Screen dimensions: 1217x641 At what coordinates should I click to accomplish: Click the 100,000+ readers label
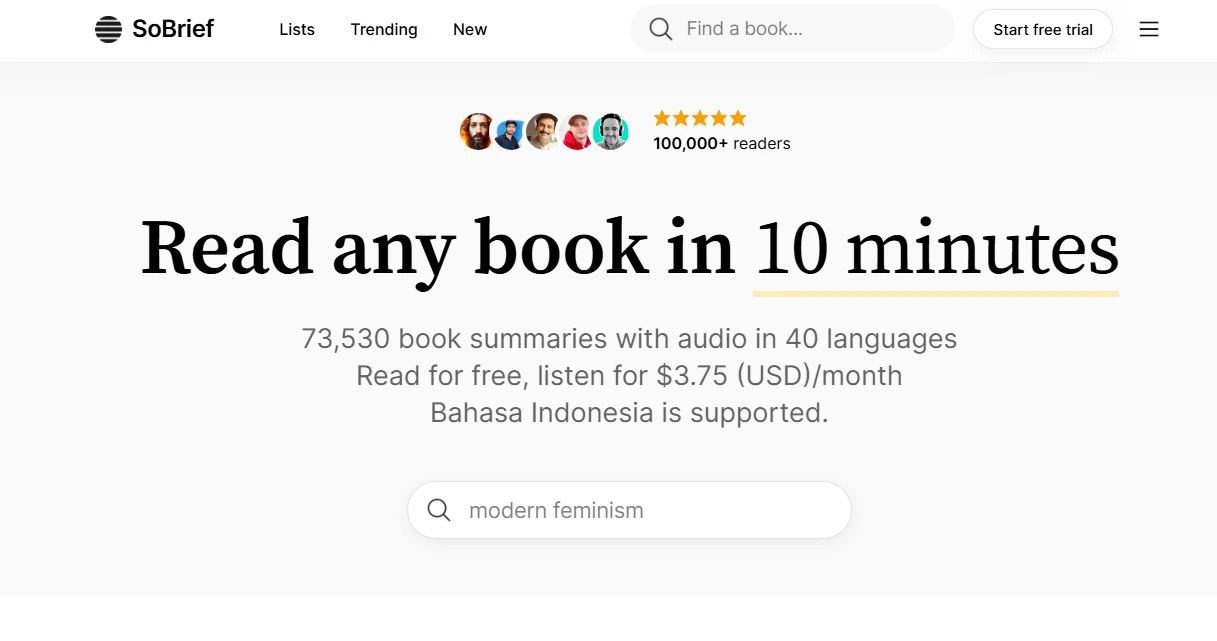point(722,144)
